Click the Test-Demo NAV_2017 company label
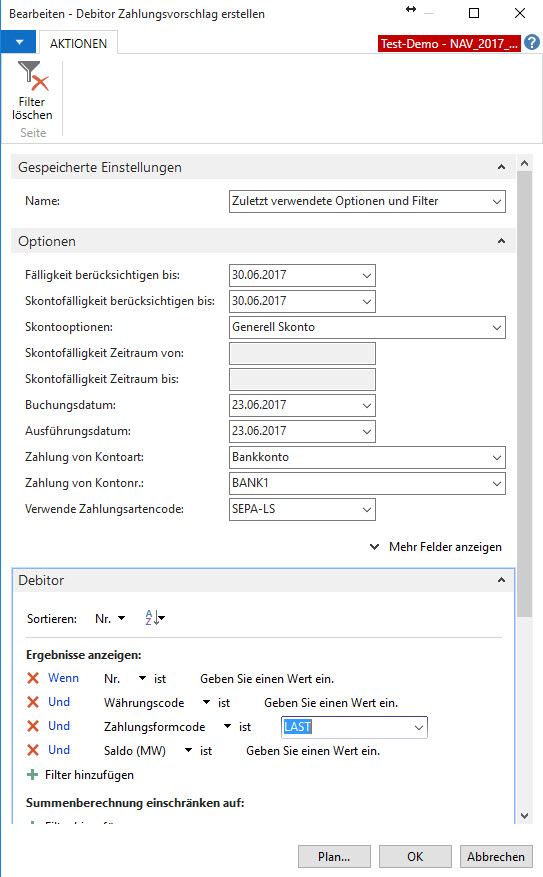 click(449, 44)
